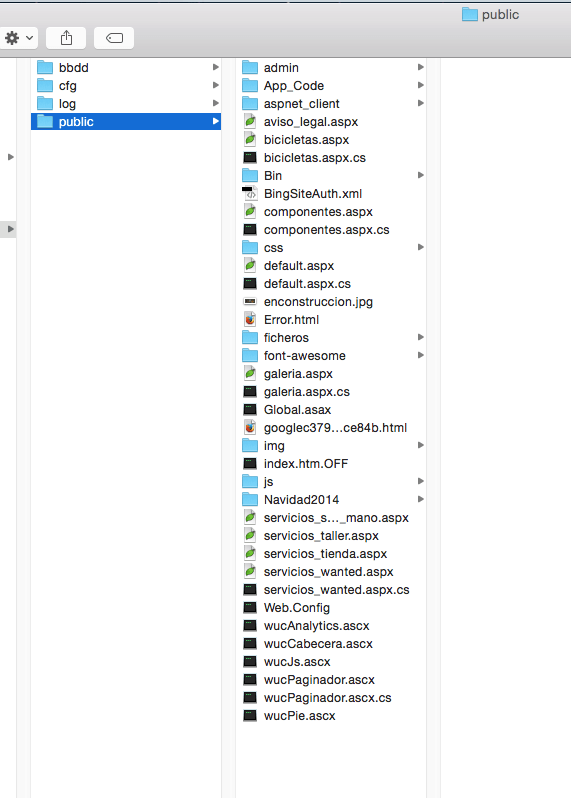Open the gear action menu
The image size is (571, 798).
tap(18, 38)
